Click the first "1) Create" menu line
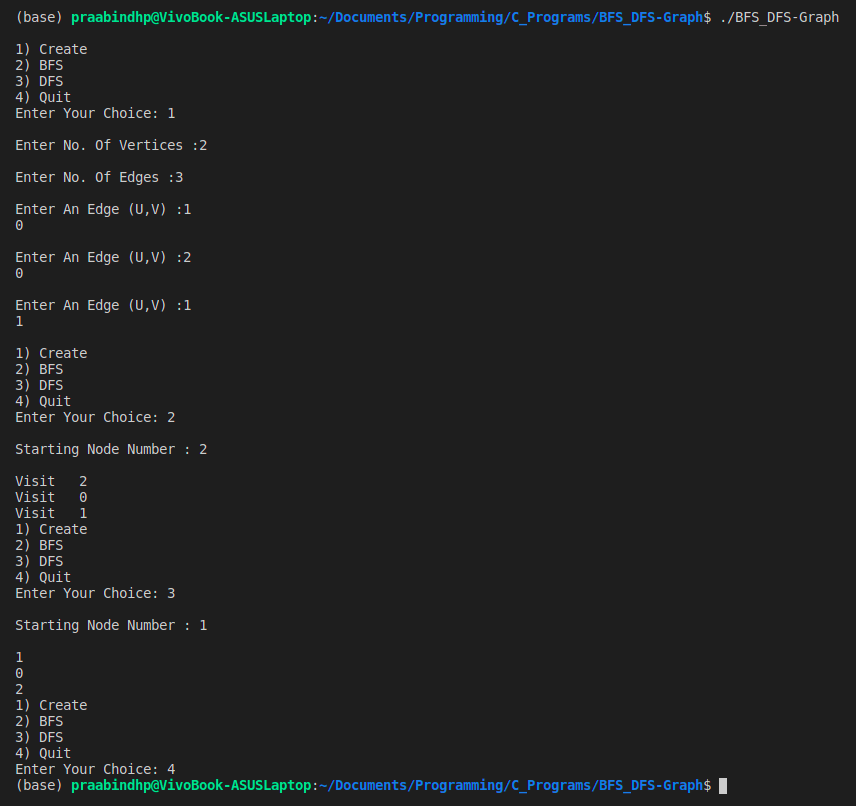Image resolution: width=856 pixels, height=806 pixels. [x=51, y=49]
